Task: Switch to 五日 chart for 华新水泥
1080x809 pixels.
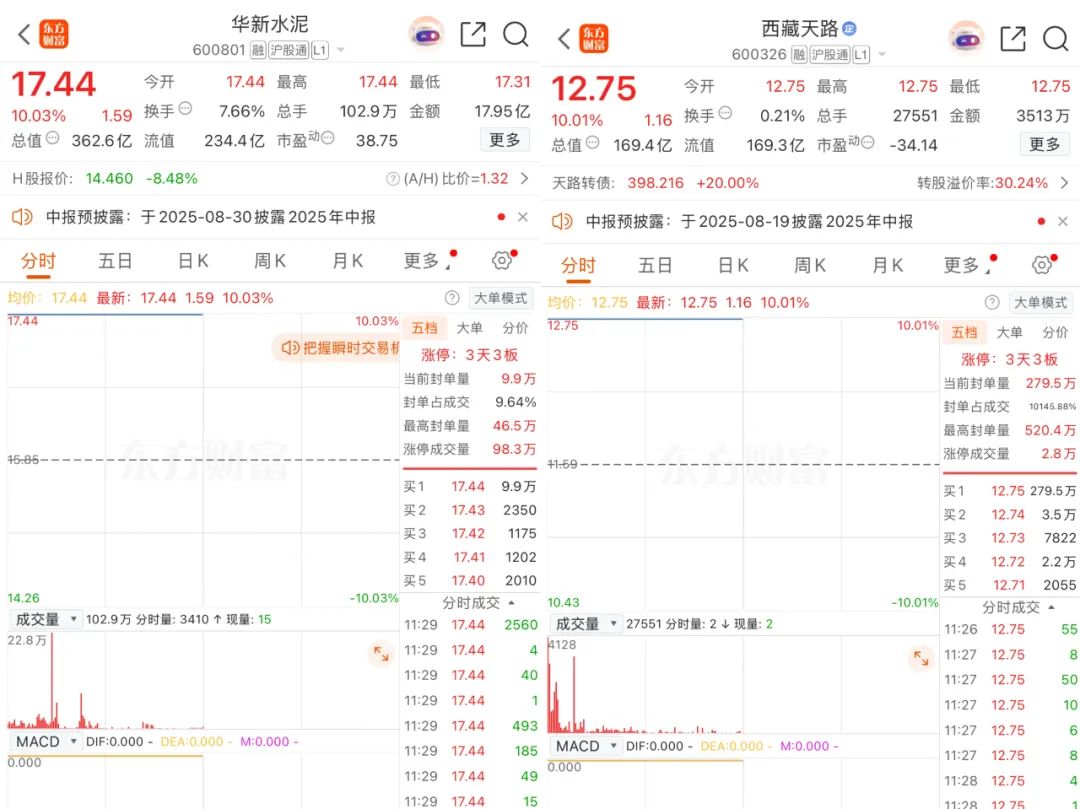Action: (x=115, y=261)
